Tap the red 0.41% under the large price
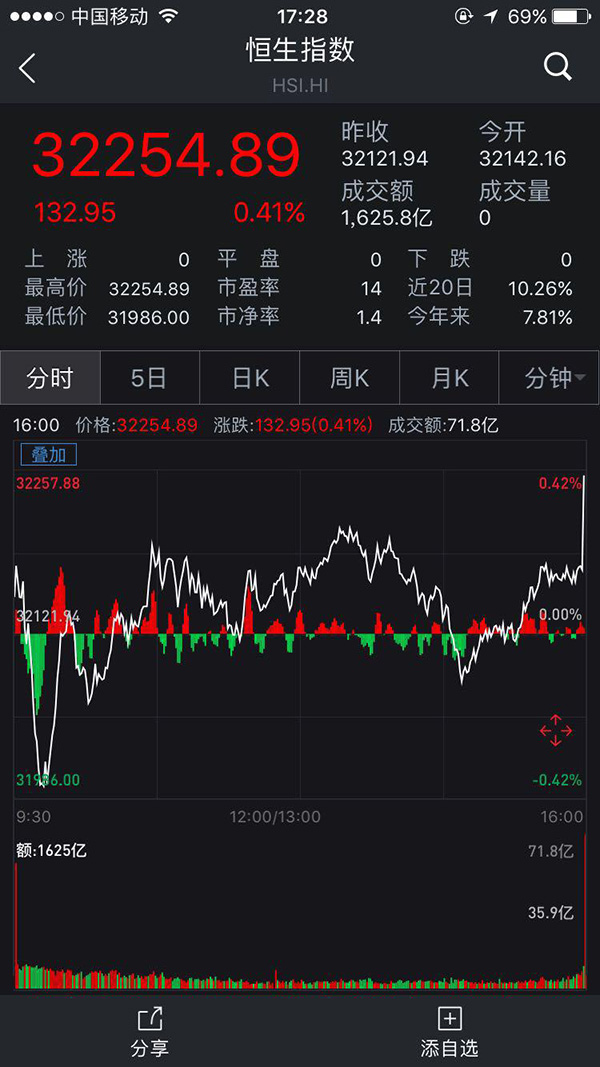The height and width of the screenshot is (1067, 600). coord(269,214)
